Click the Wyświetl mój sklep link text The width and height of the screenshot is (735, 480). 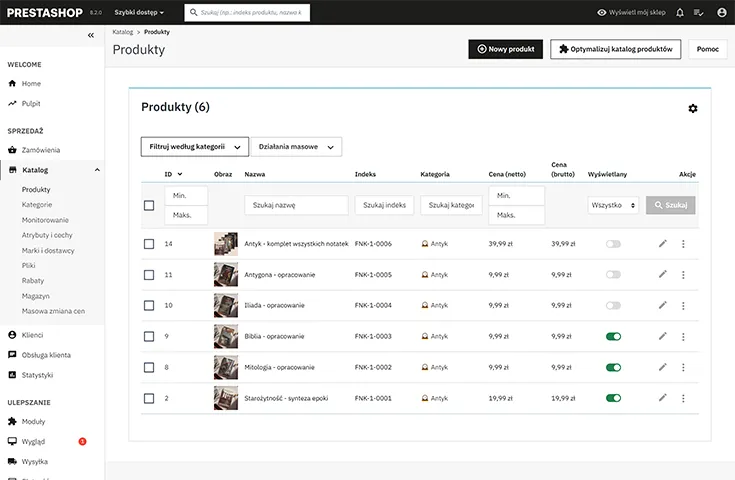click(x=637, y=13)
